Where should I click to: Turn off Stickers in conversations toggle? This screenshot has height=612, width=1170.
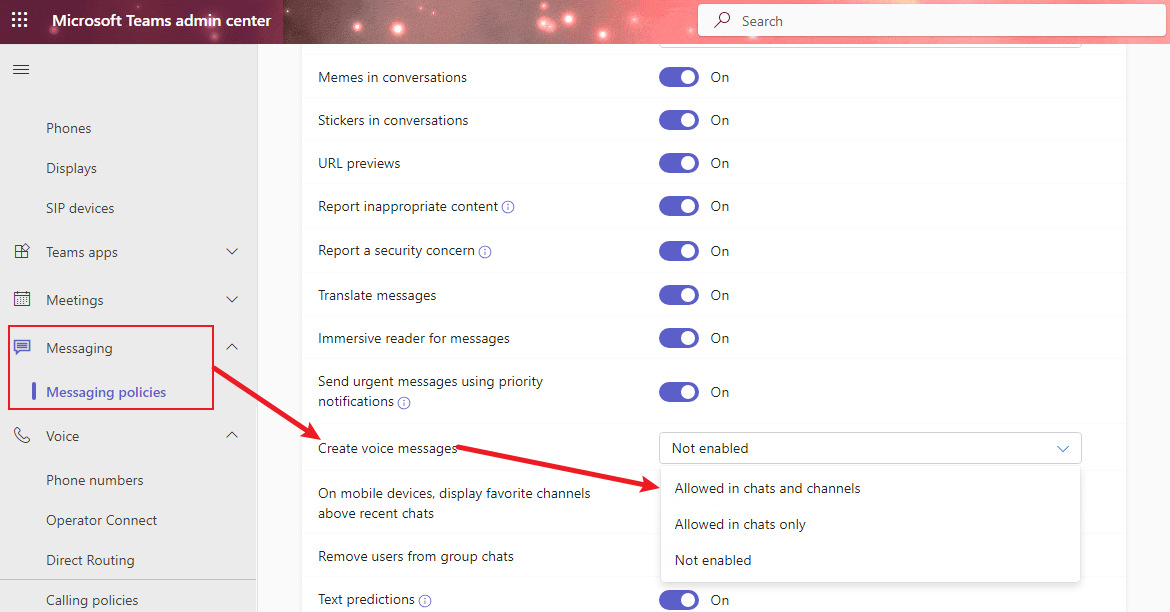coord(678,120)
